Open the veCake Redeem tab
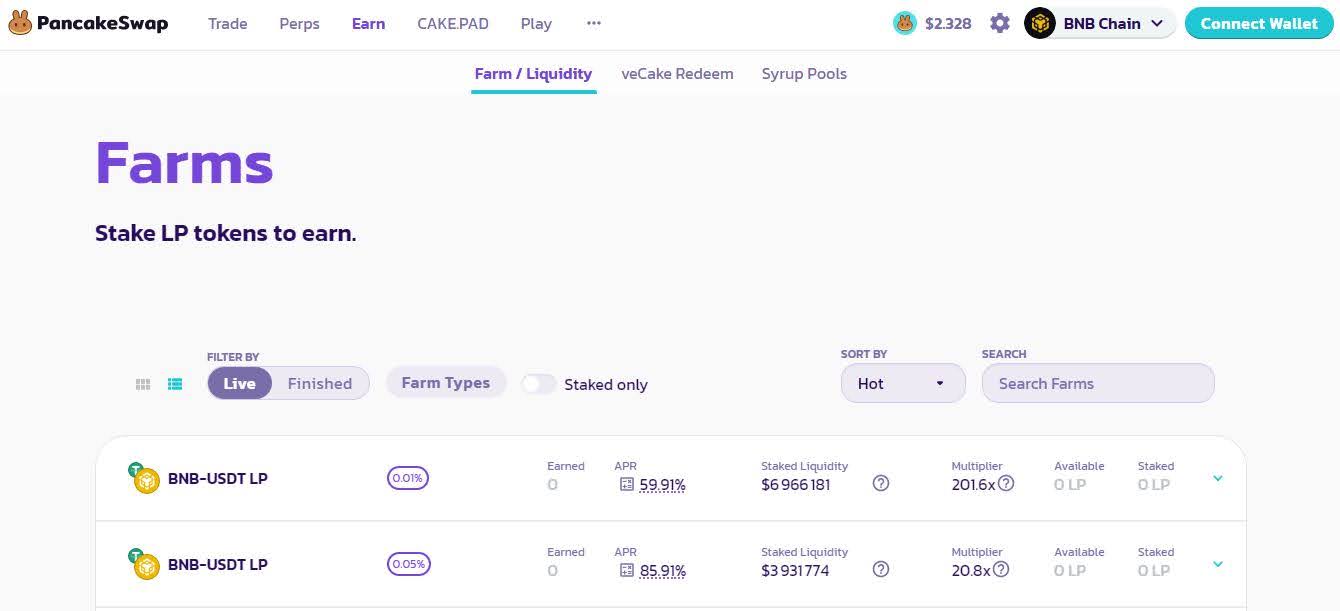This screenshot has height=611, width=1340. pyautogui.click(x=677, y=74)
